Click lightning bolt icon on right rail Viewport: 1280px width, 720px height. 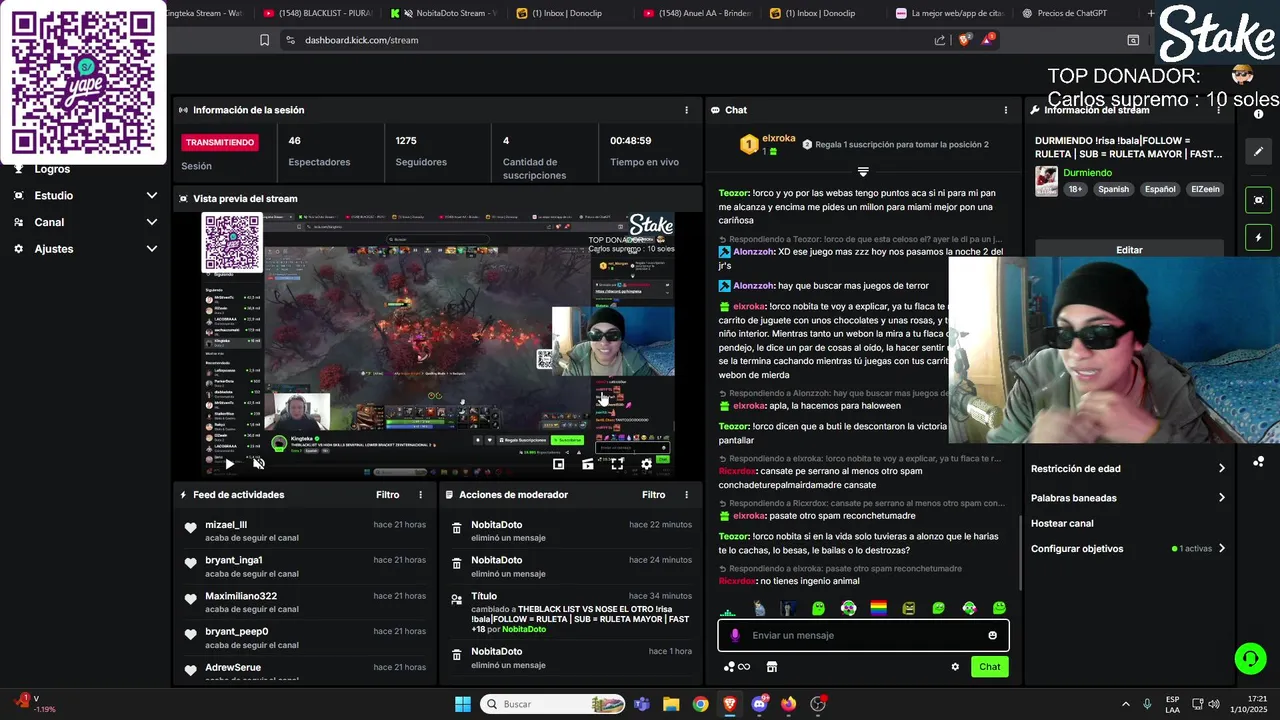pyautogui.click(x=1258, y=238)
